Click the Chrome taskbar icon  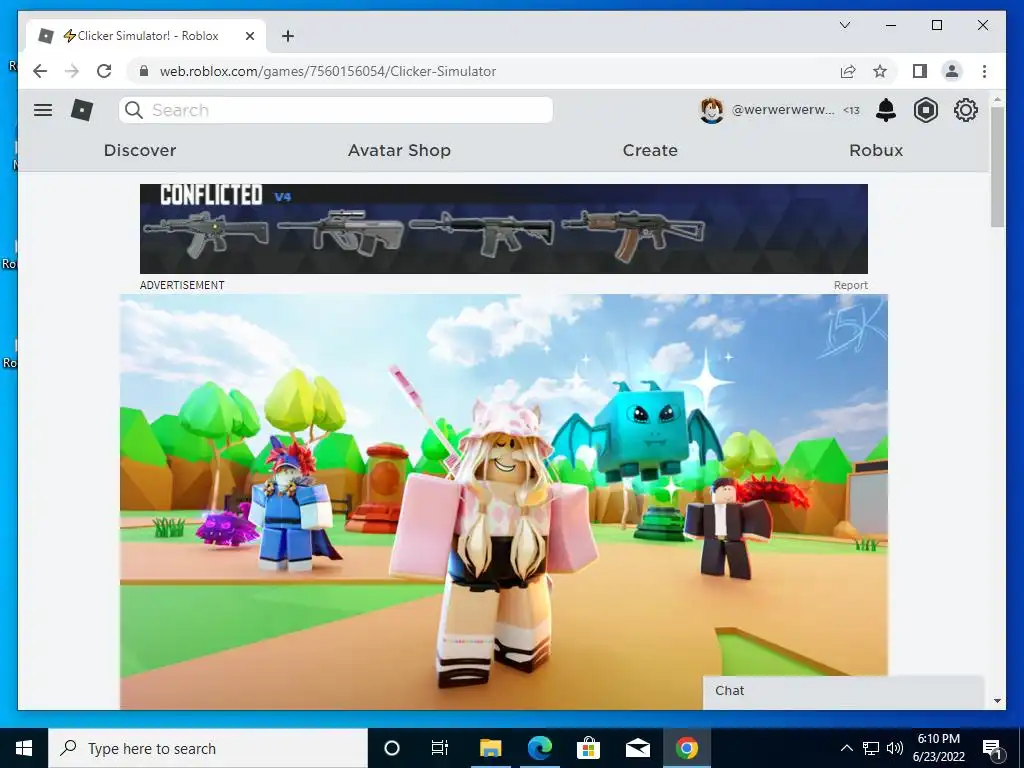point(686,748)
